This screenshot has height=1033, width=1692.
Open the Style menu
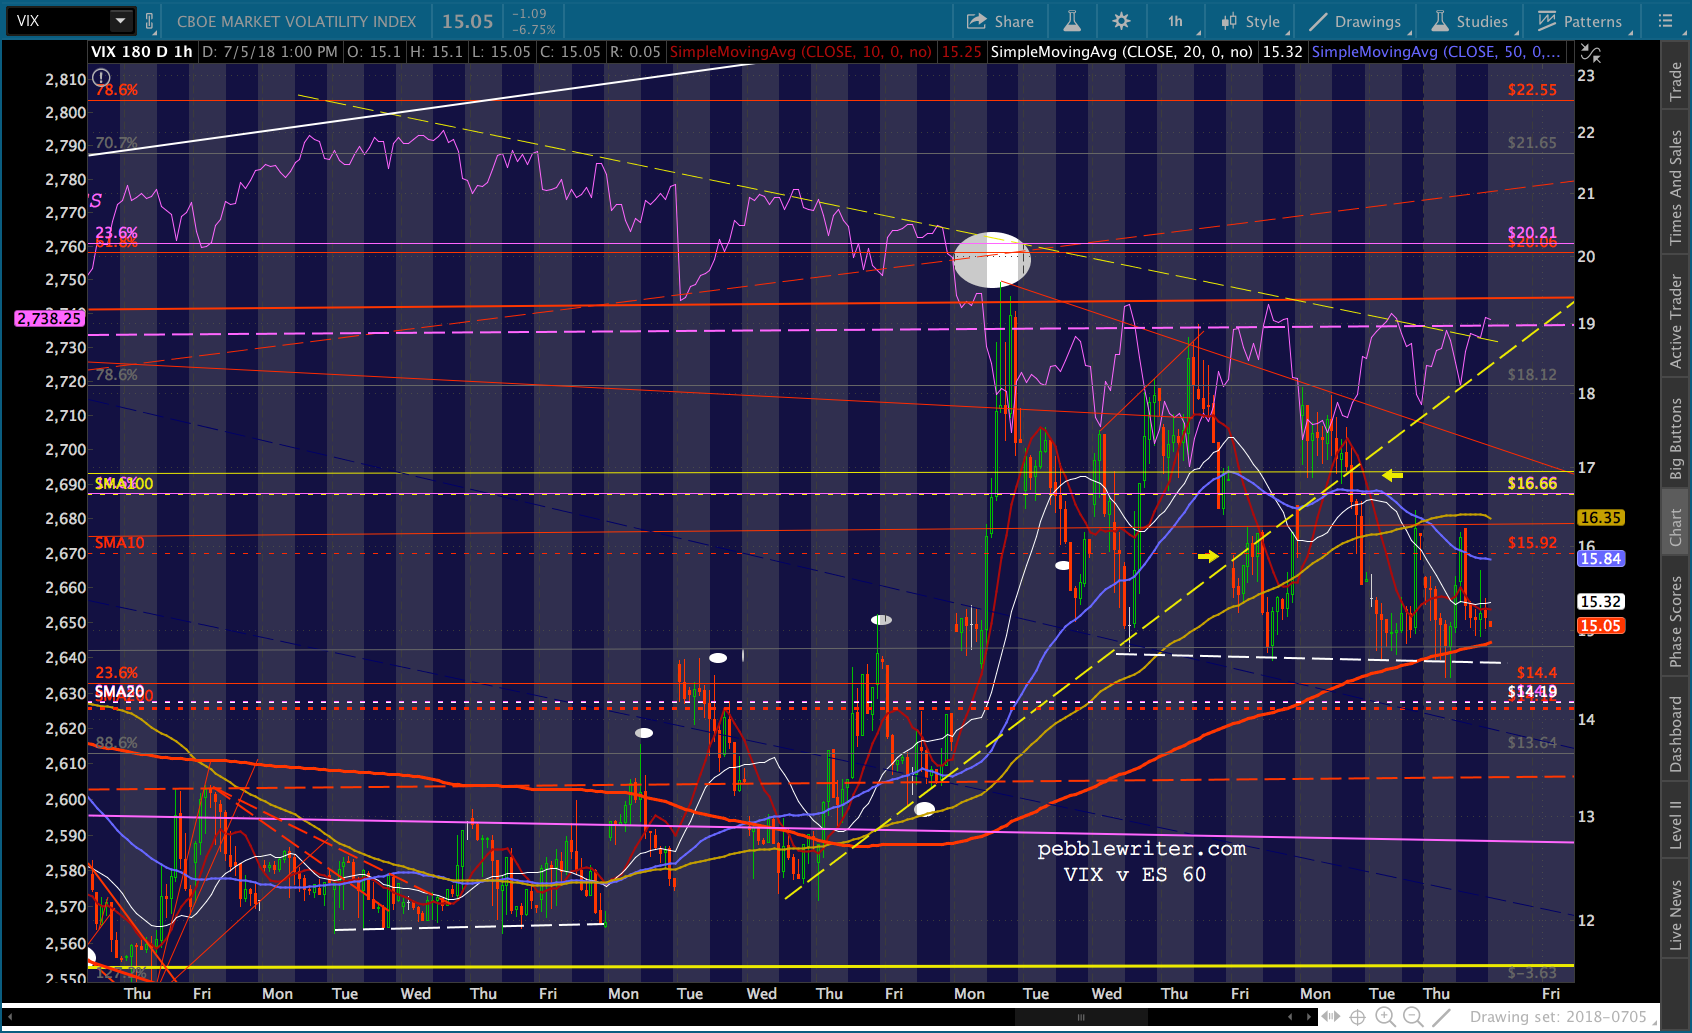1250,21
